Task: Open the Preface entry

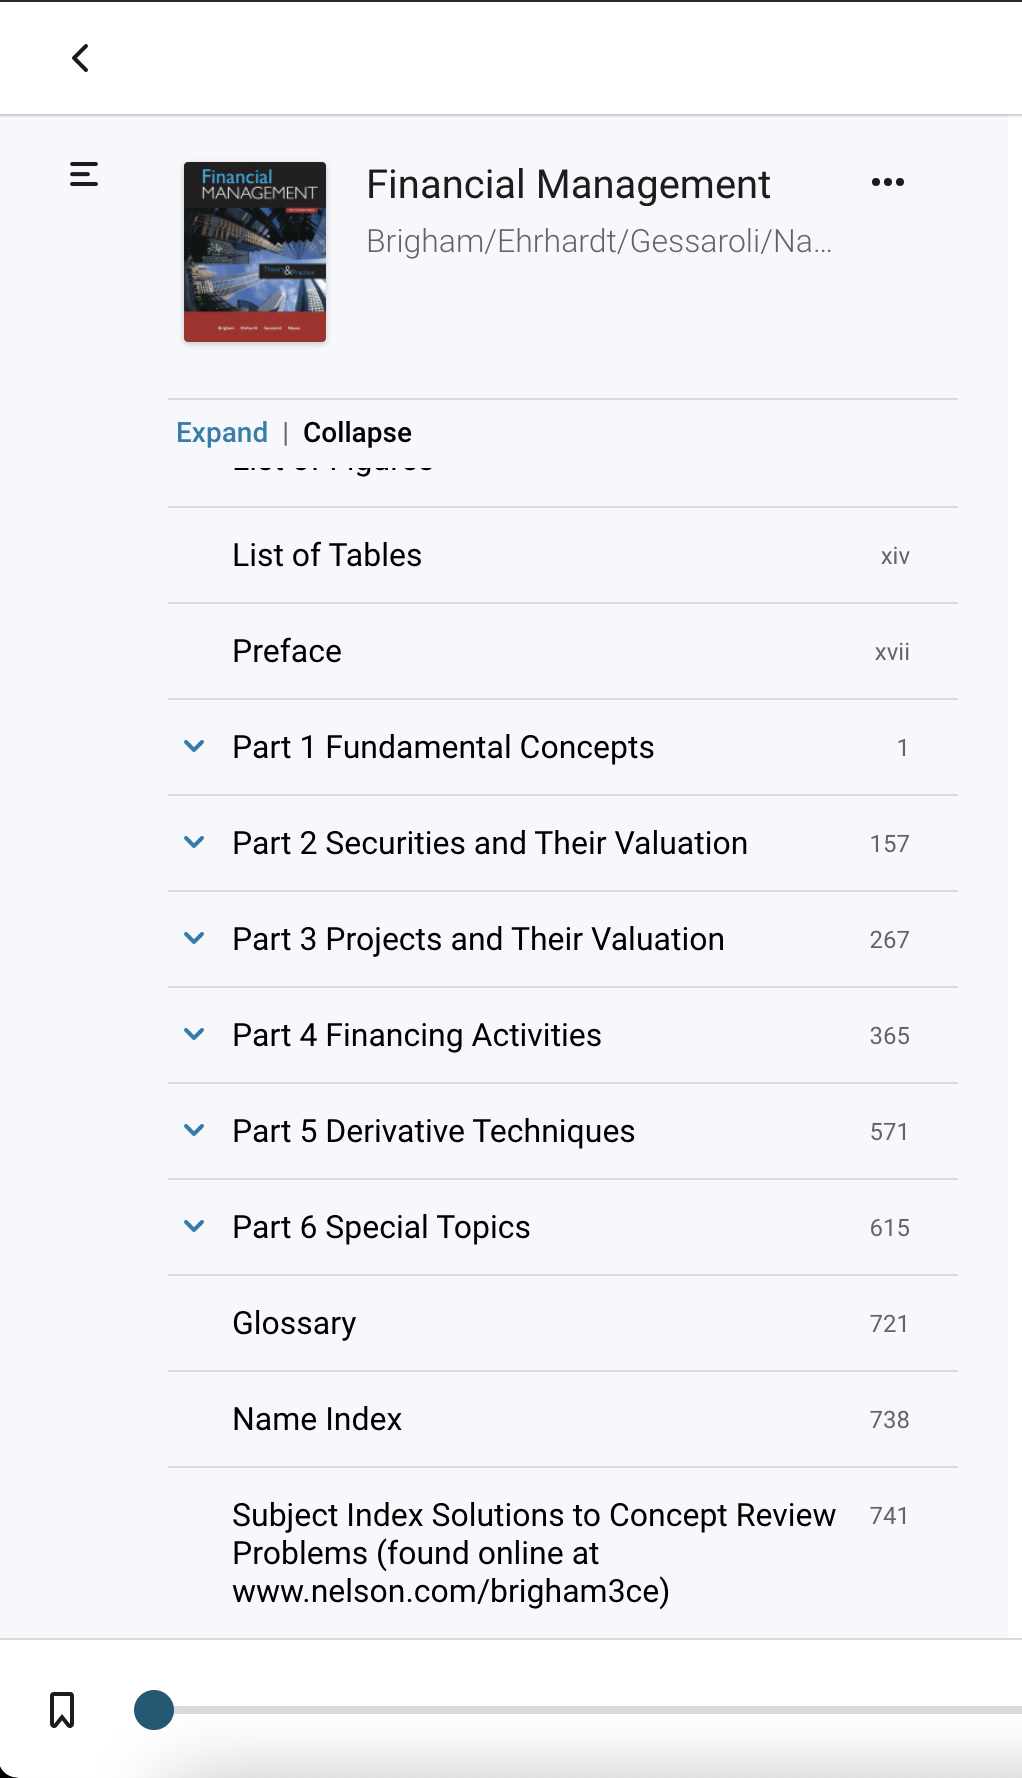Action: (x=563, y=651)
